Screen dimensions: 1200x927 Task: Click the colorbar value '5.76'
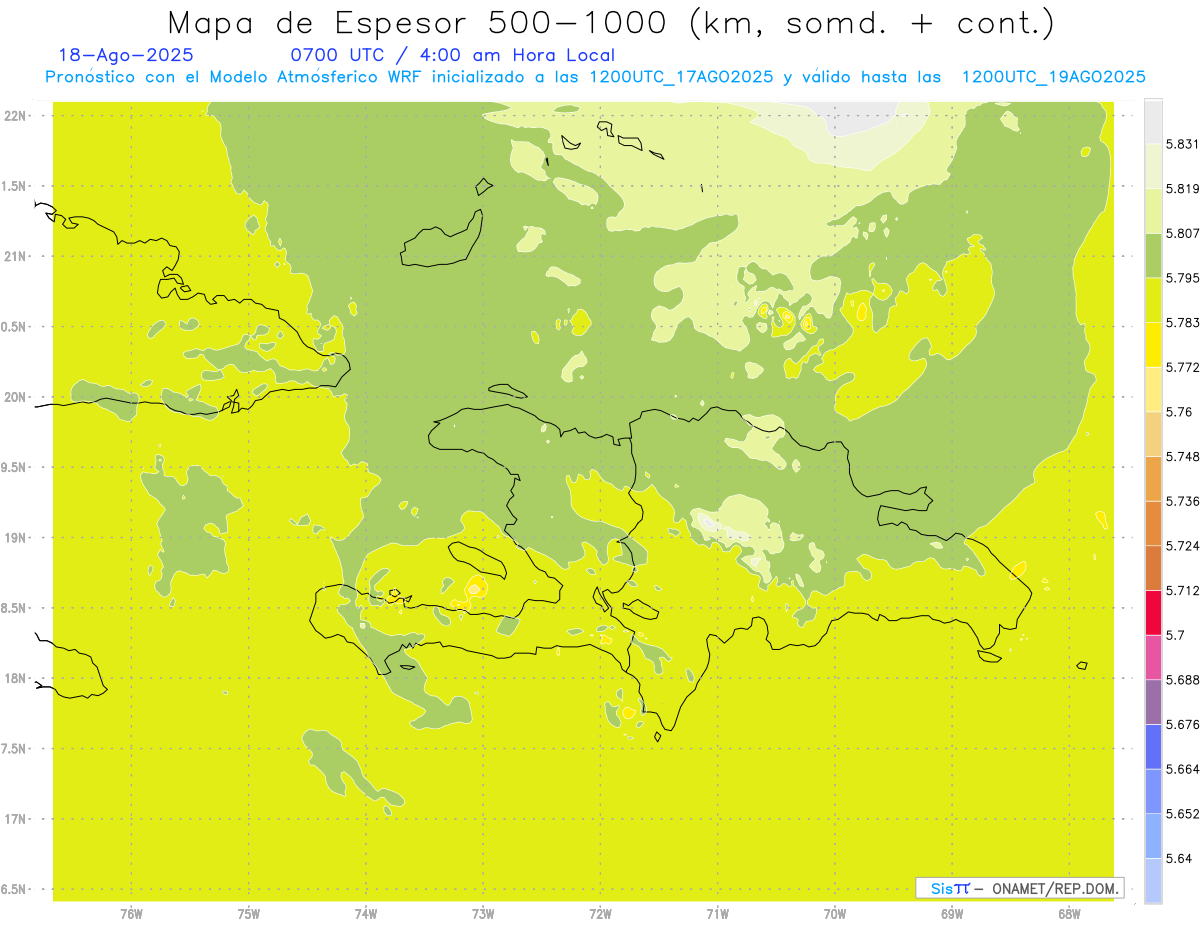tap(1178, 412)
